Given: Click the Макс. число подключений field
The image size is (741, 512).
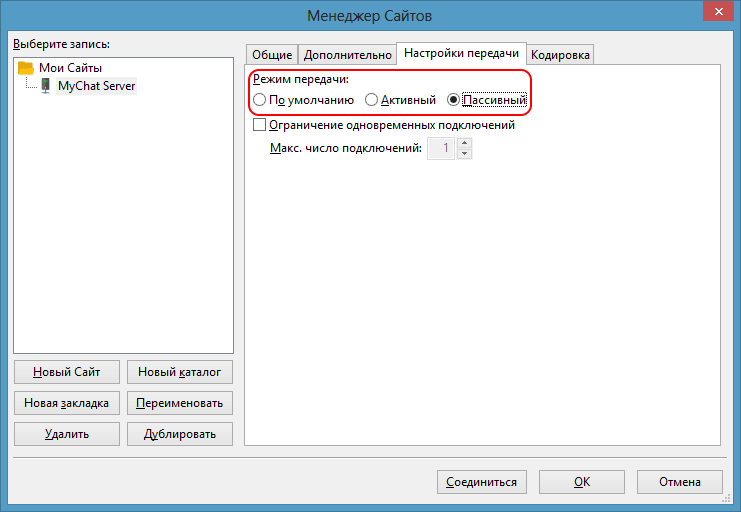Looking at the screenshot, I should (441, 148).
